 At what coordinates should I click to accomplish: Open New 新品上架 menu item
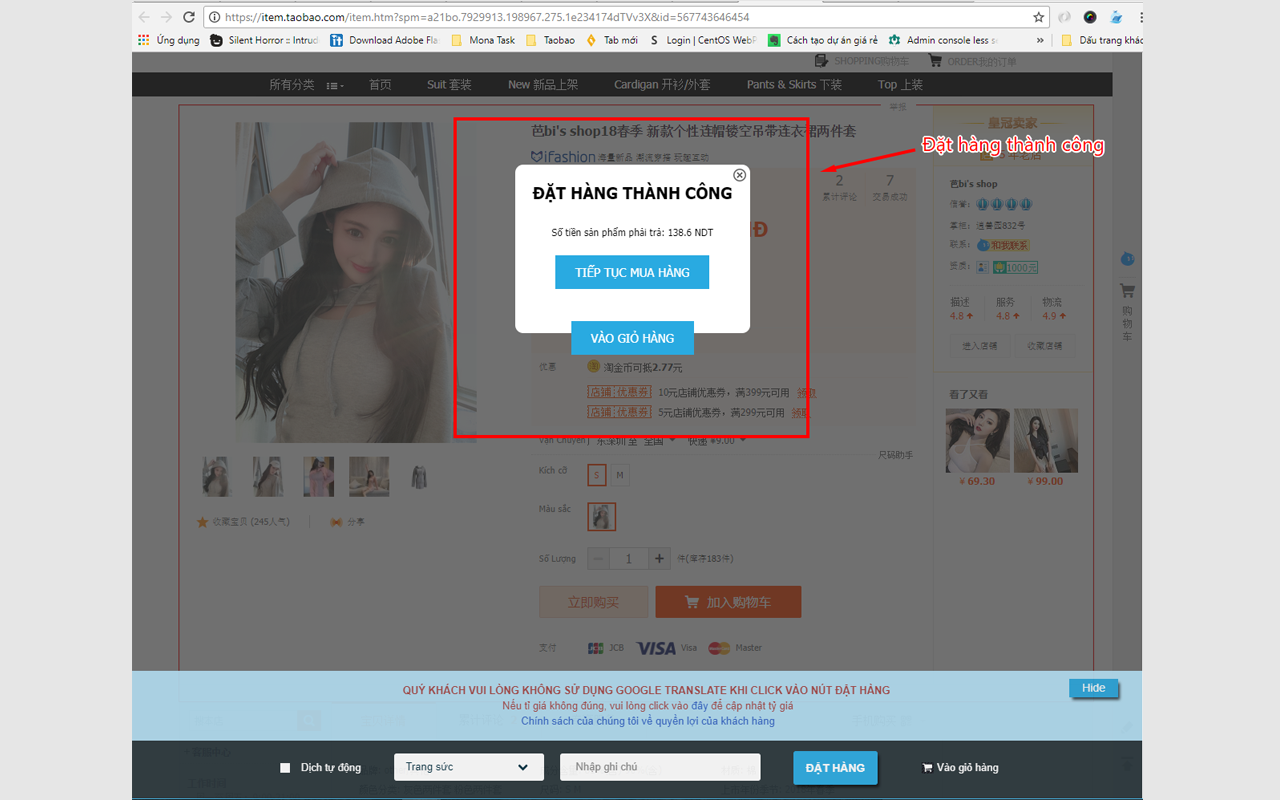pyautogui.click(x=543, y=85)
